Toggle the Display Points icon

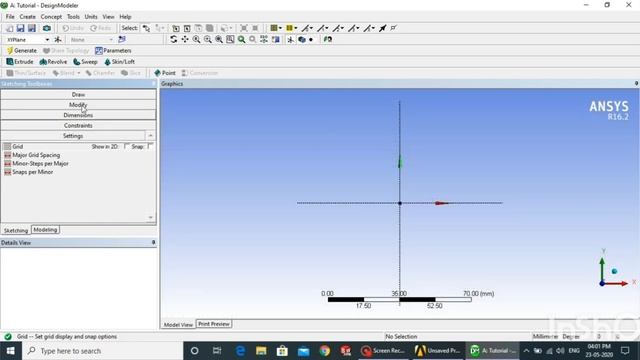pyautogui.click(x=311, y=40)
